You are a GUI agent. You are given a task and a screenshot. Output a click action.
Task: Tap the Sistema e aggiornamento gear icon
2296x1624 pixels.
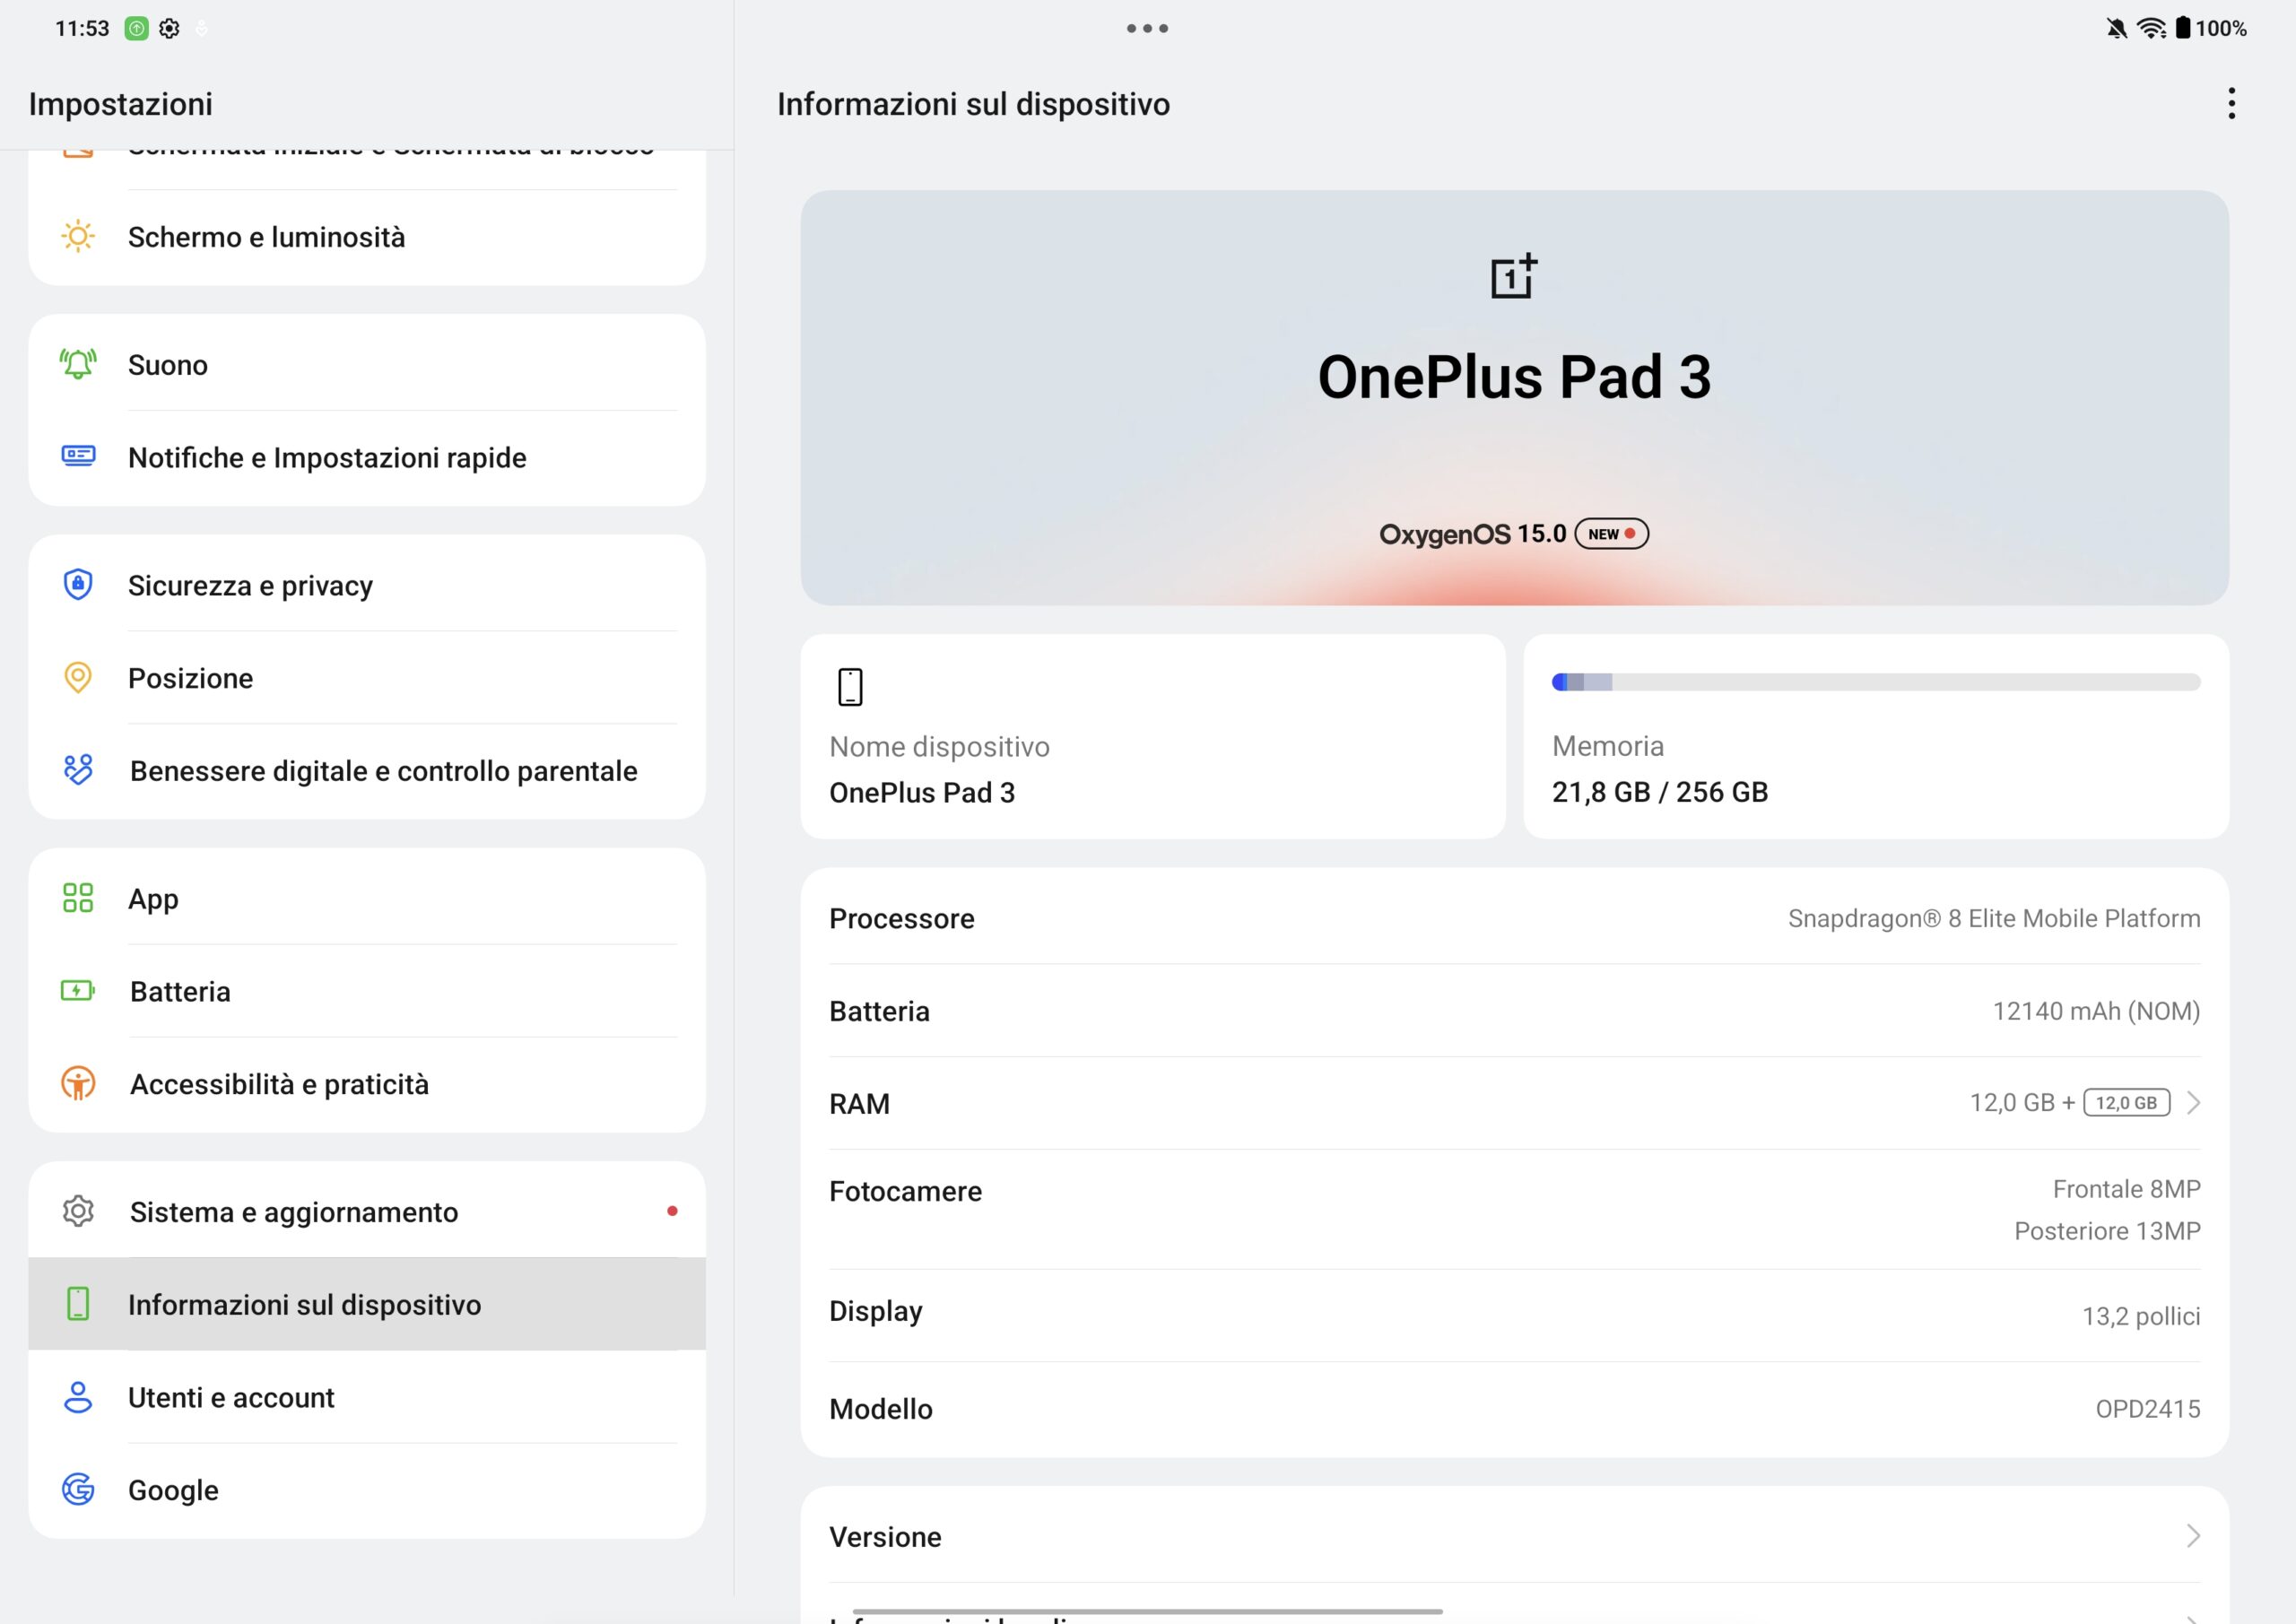[x=78, y=1211]
